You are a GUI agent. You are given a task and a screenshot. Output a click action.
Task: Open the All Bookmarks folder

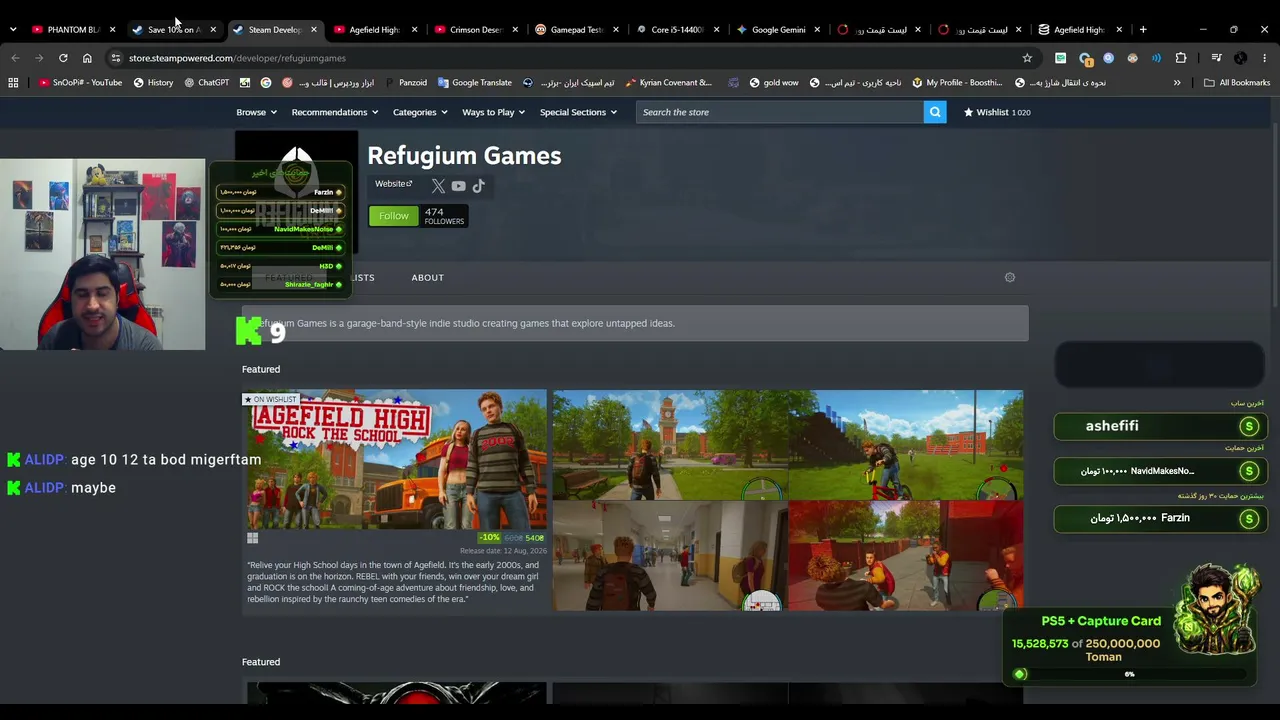(x=1237, y=83)
